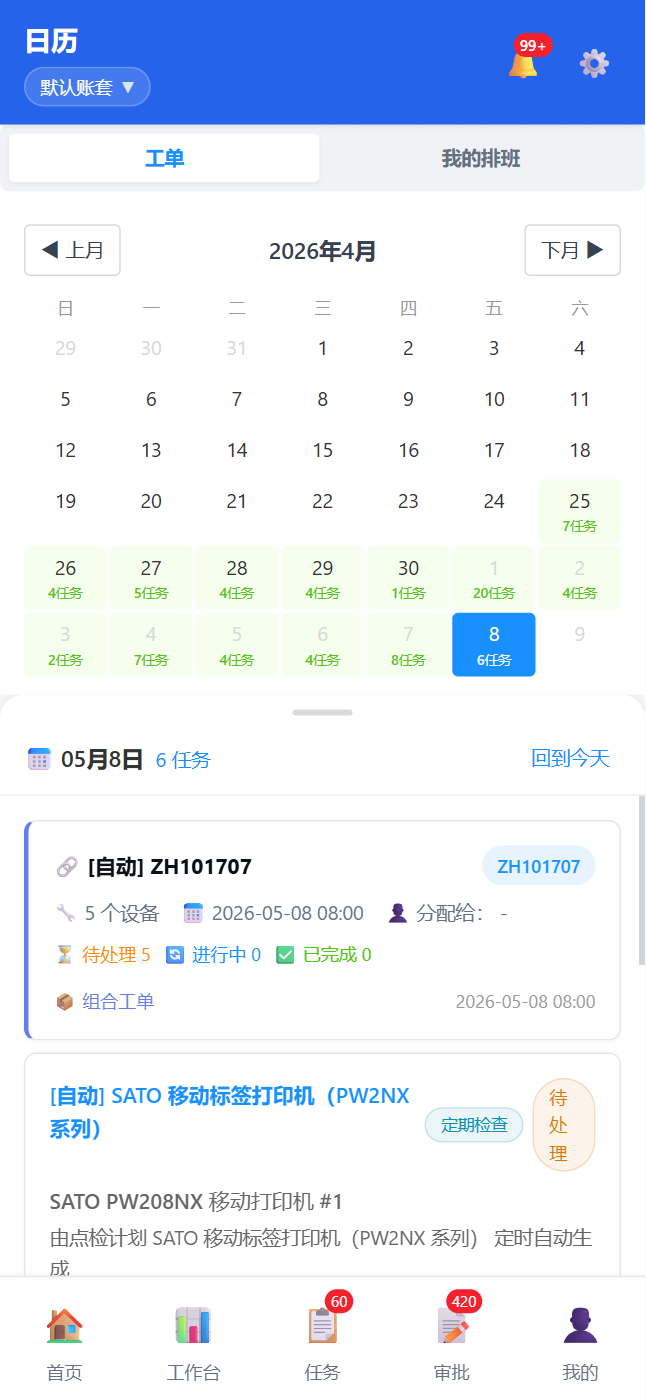Click the wrench icon by 5 个设备
The height and width of the screenshot is (1398, 646).
click(x=66, y=913)
